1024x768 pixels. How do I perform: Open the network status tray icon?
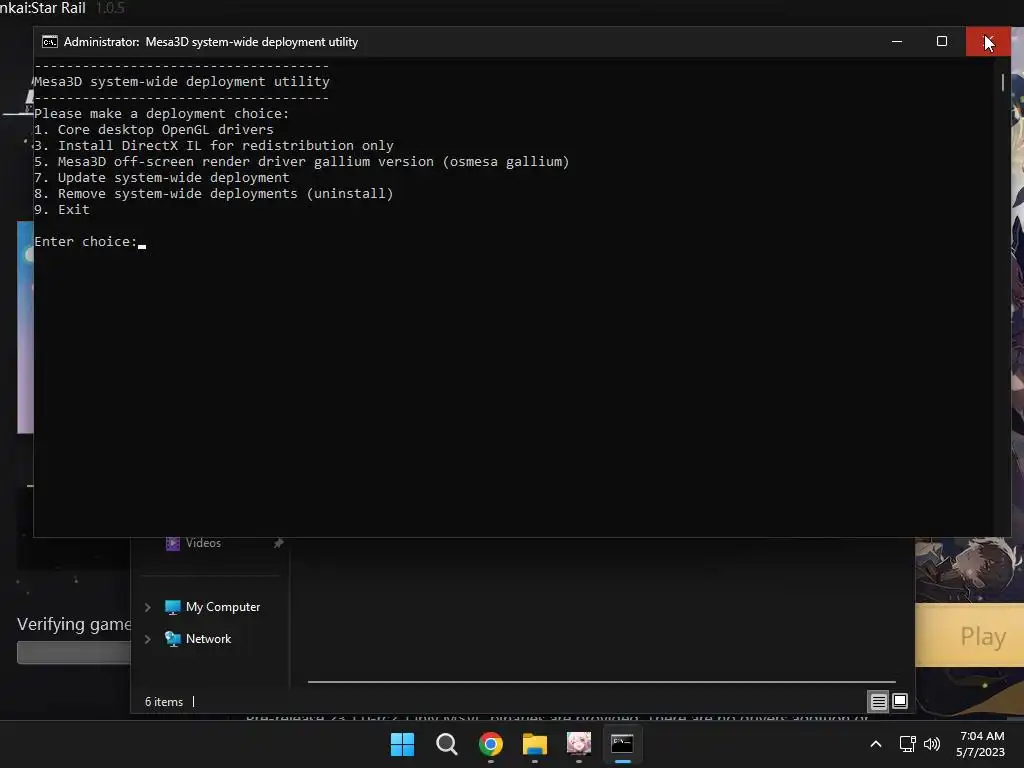point(907,744)
